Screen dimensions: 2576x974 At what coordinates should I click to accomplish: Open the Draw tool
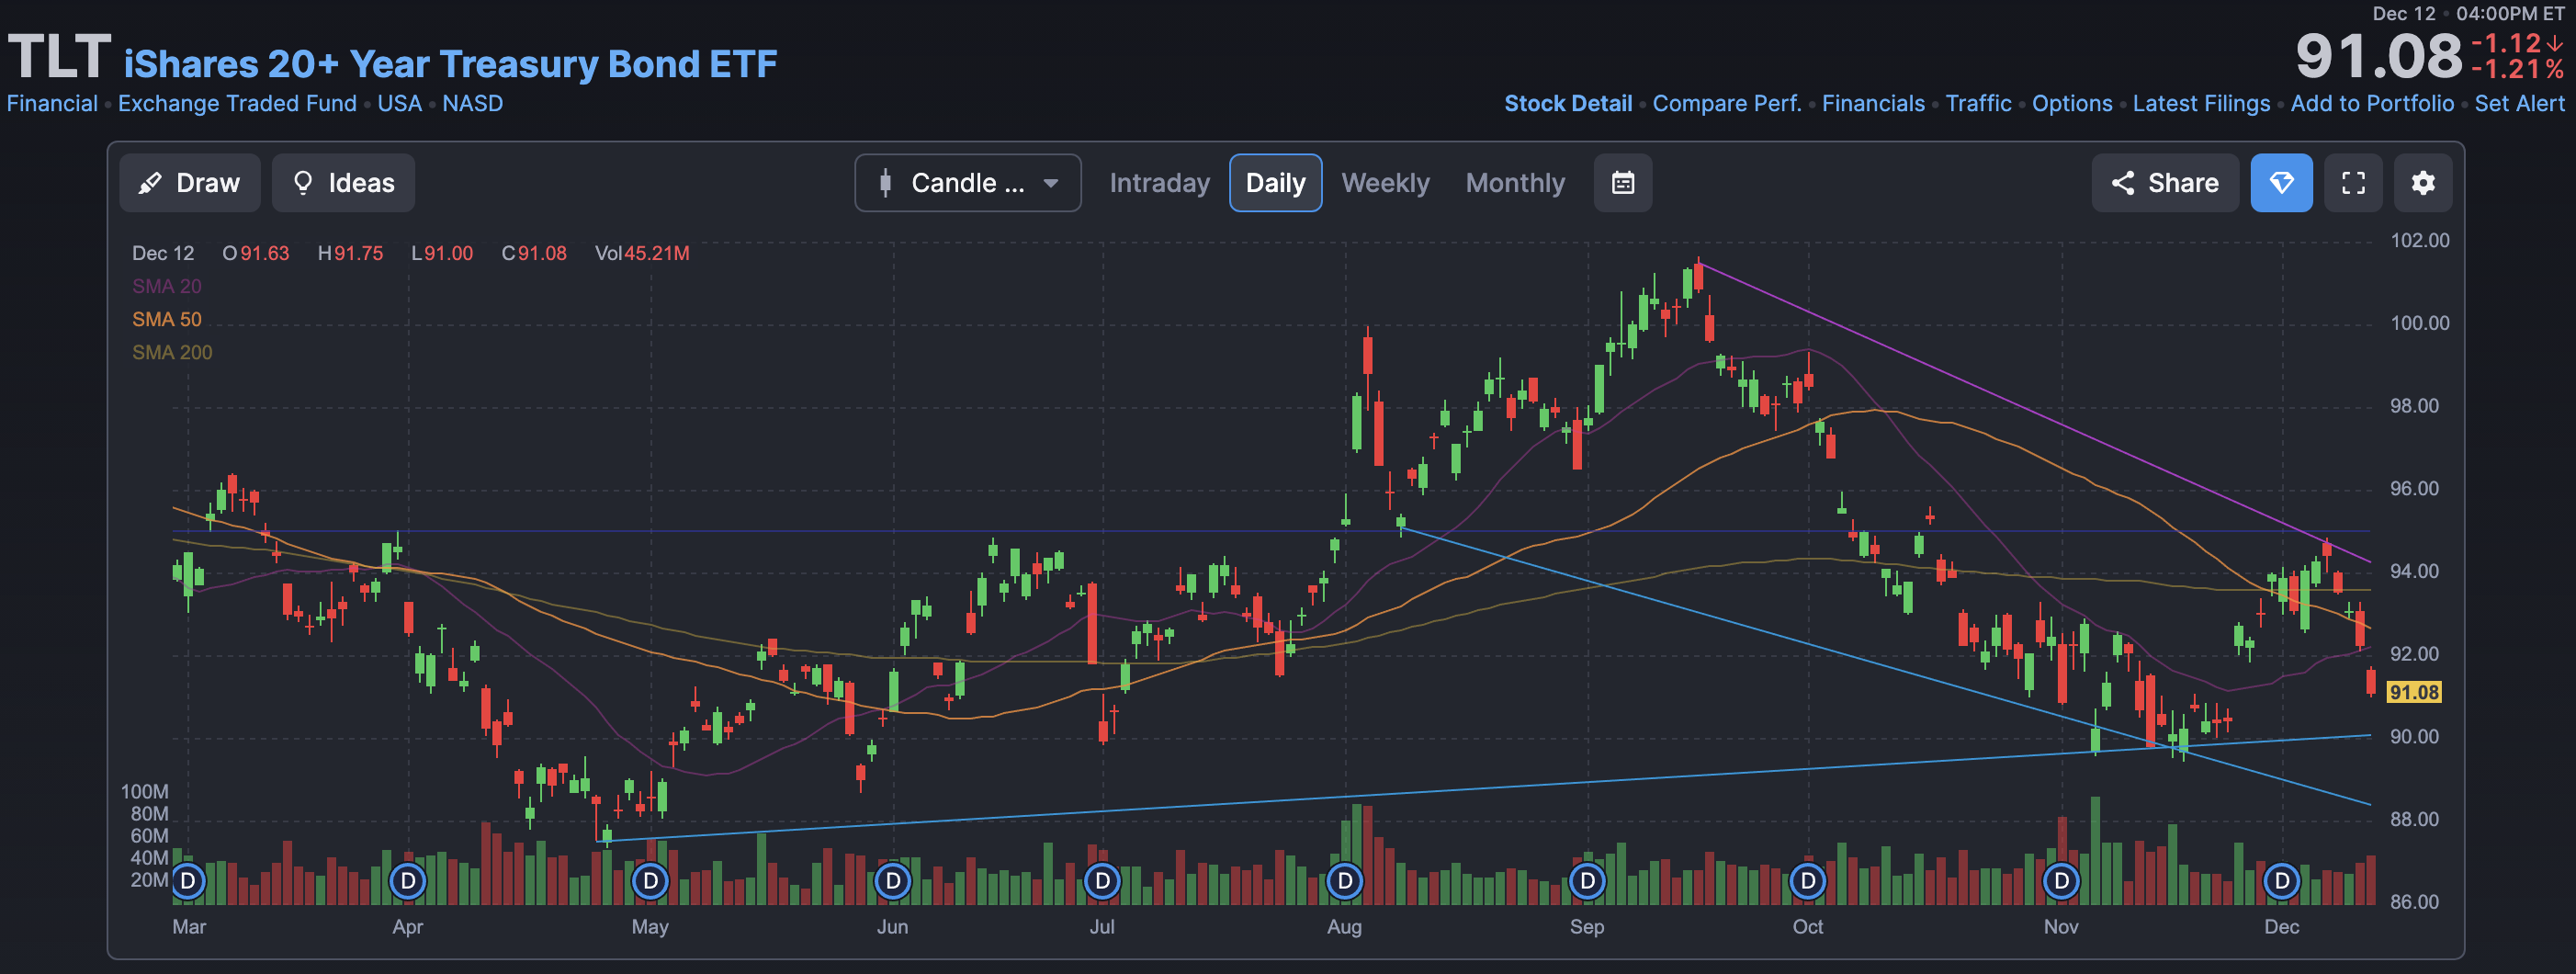pos(190,183)
